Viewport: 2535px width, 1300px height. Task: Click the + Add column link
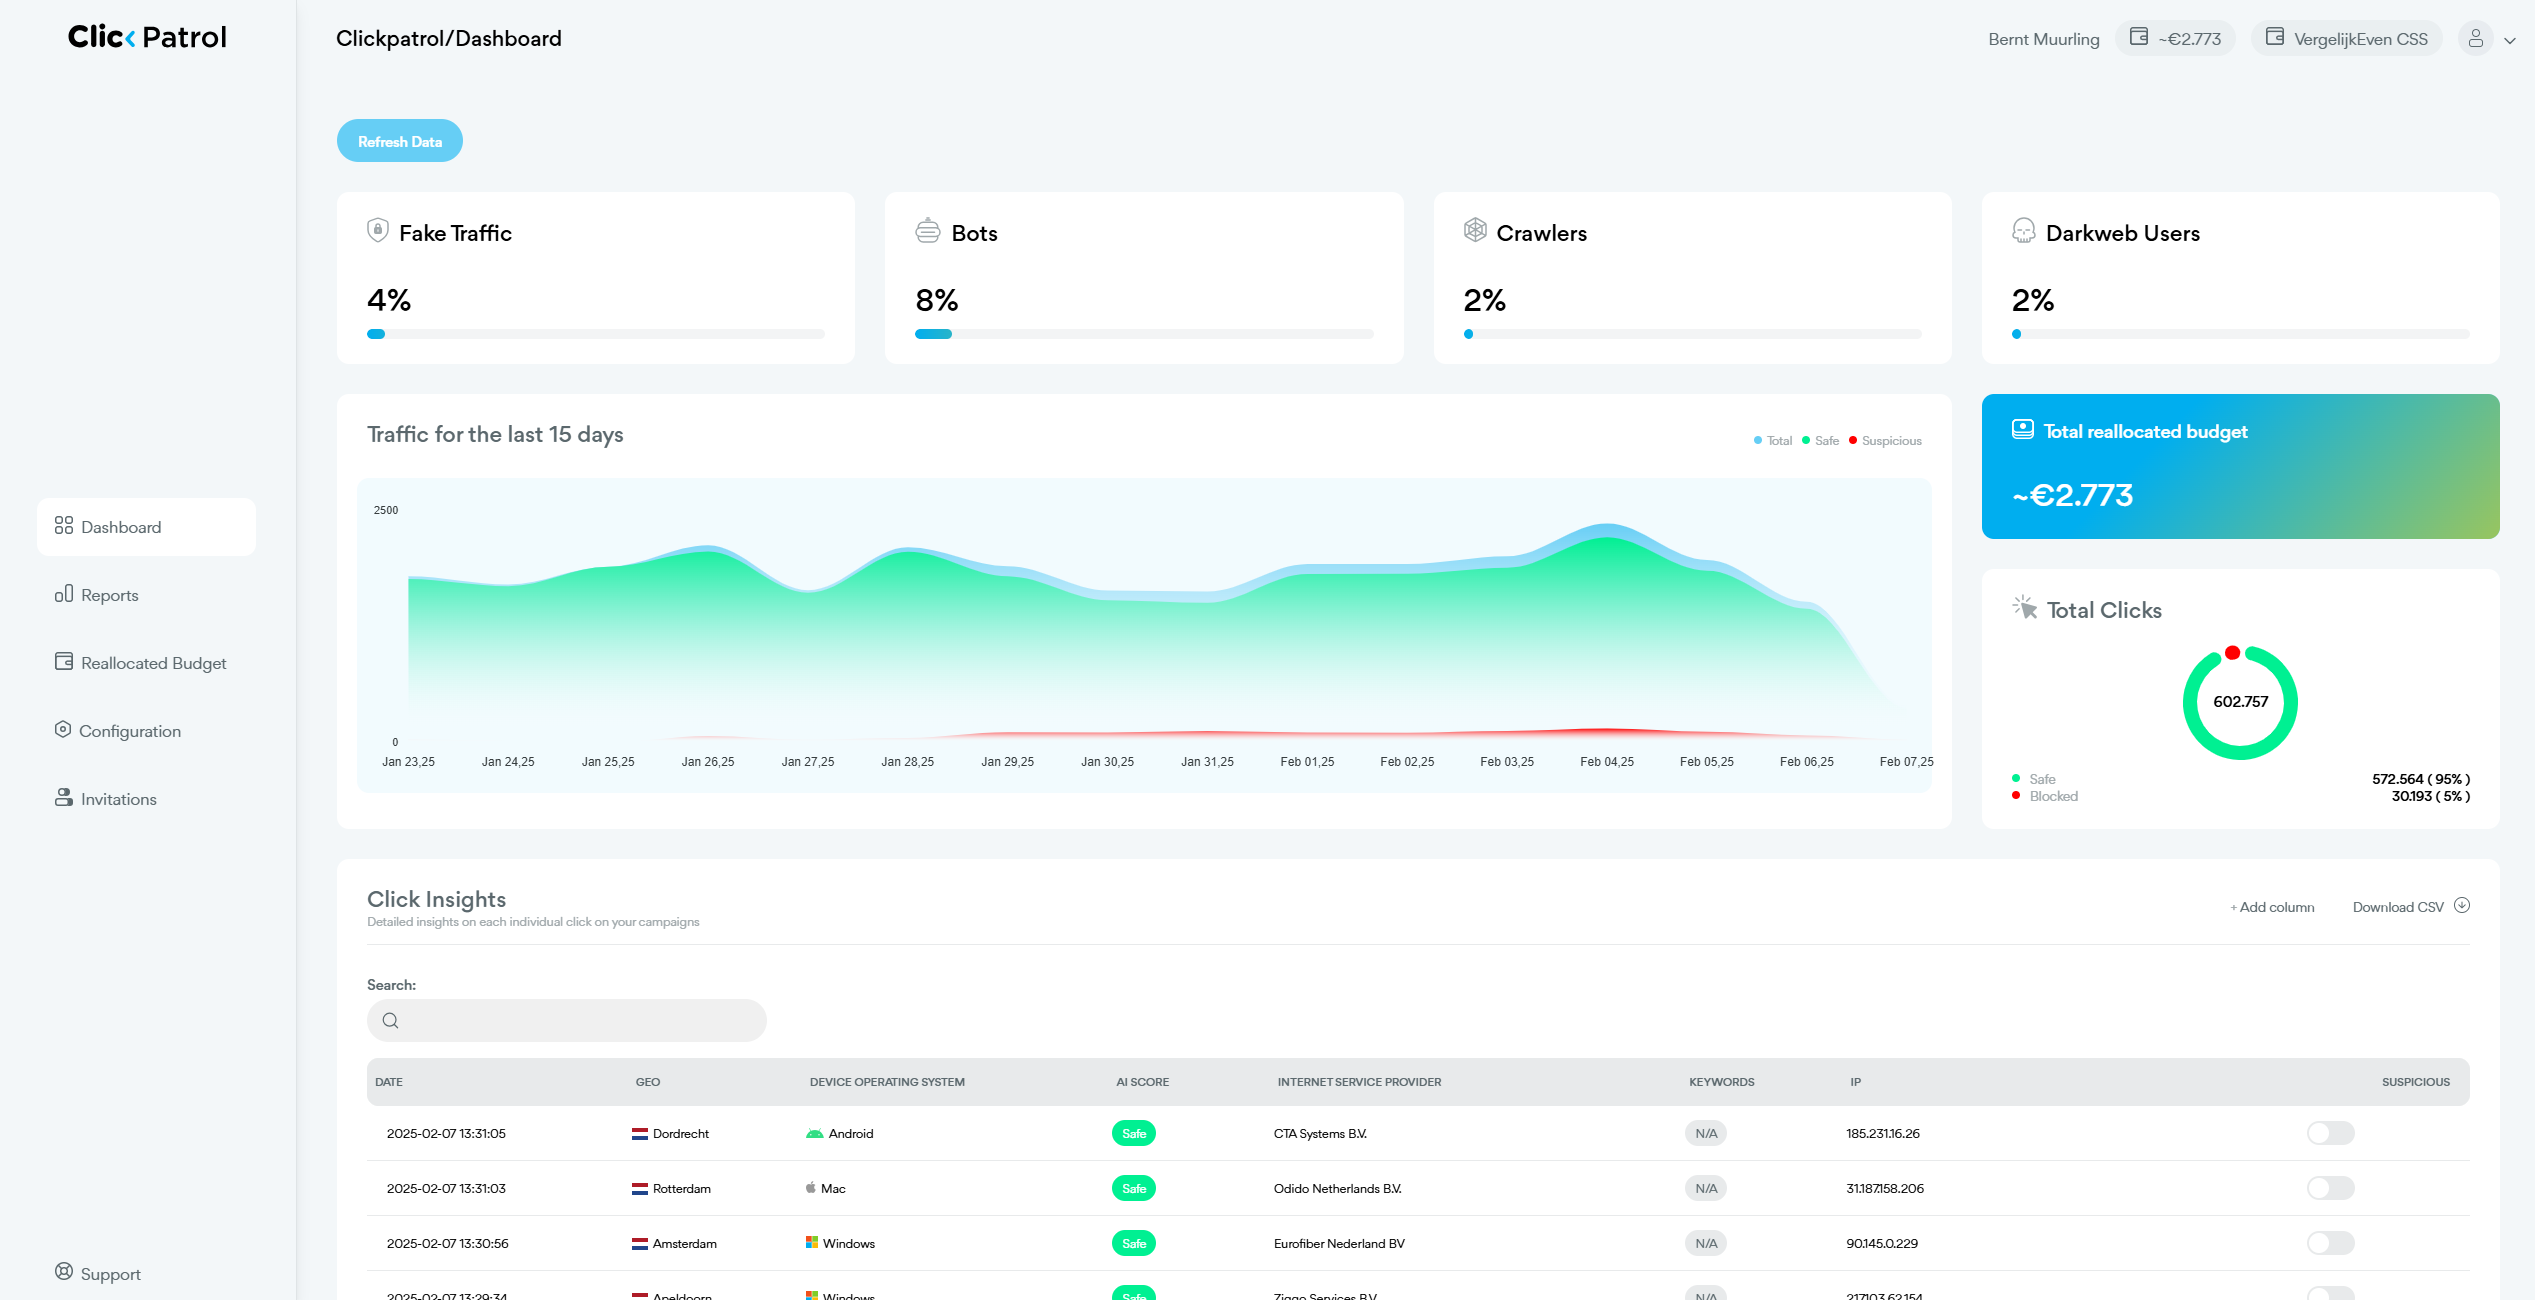pos(2271,906)
